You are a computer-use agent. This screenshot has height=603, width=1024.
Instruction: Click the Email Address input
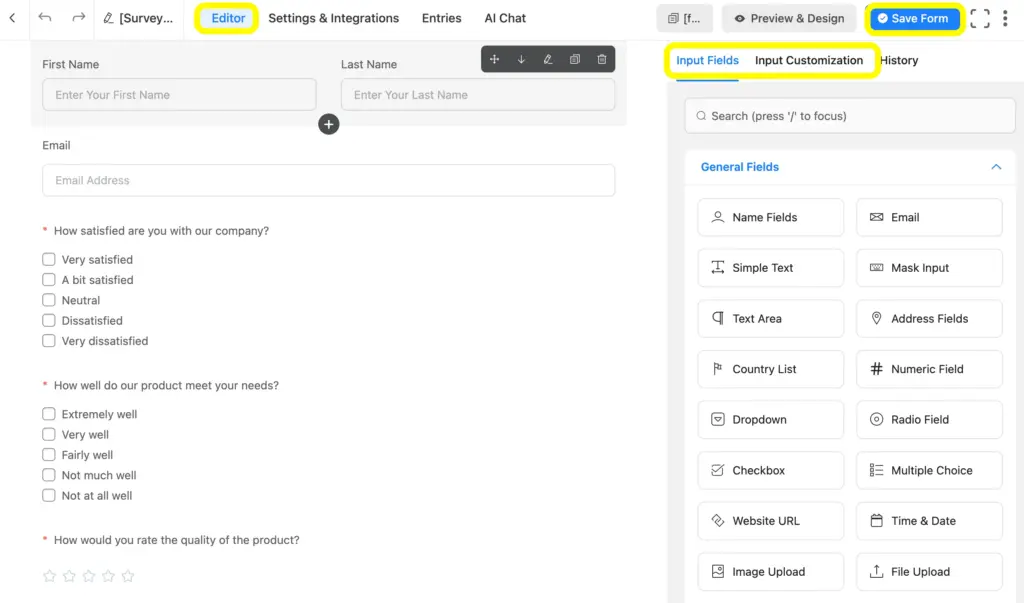328,180
